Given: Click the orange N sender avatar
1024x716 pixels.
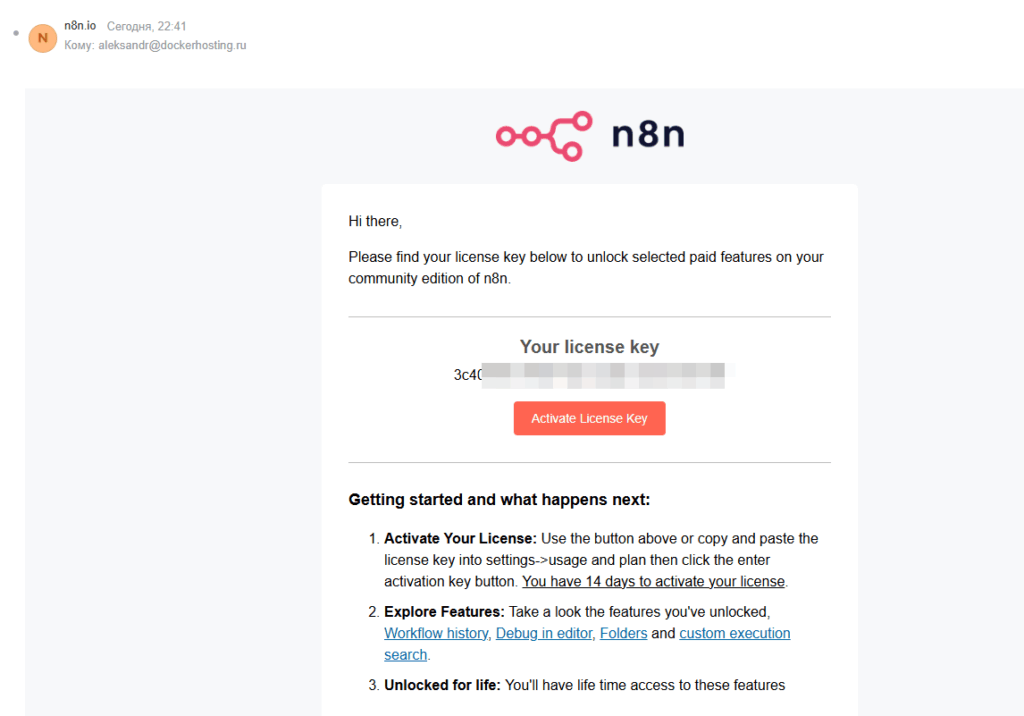Looking at the screenshot, I should pos(42,38).
